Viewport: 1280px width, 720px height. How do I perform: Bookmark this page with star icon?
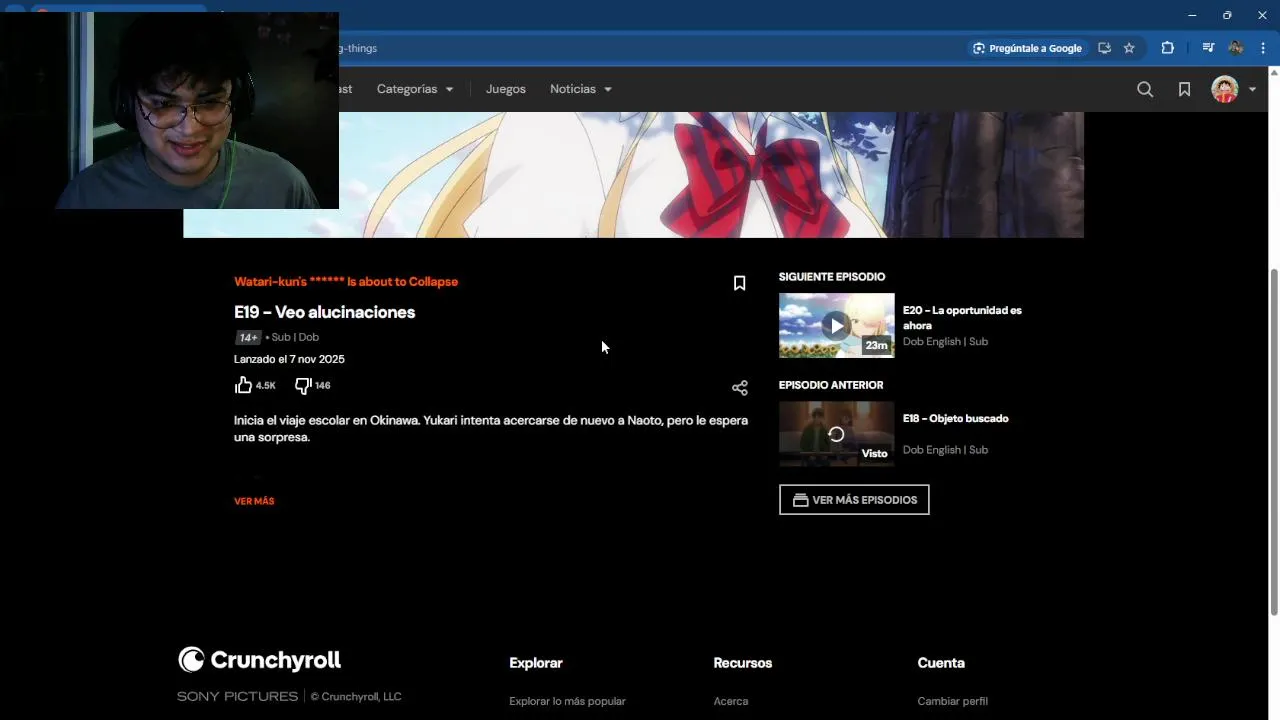[x=1129, y=48]
